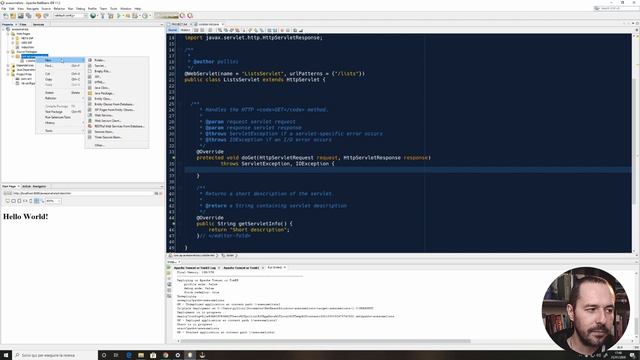The width and height of the screenshot is (640, 360).
Task: Open Refactor submenu in context menu
Action: pos(60,98)
